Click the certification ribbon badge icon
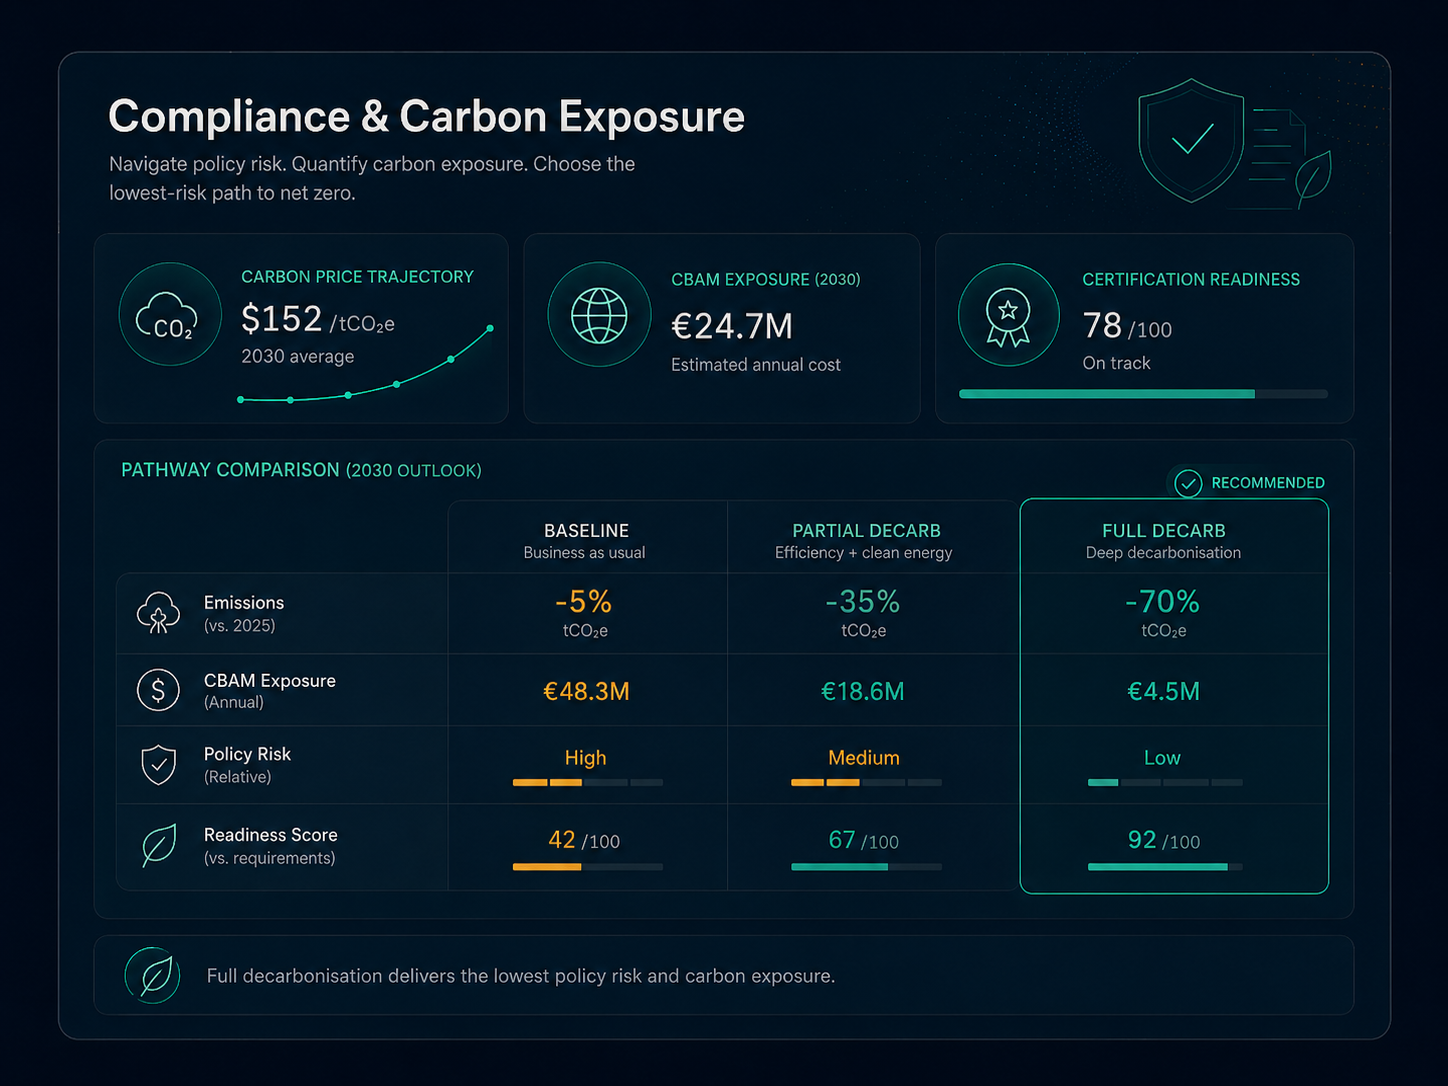 pos(1008,315)
